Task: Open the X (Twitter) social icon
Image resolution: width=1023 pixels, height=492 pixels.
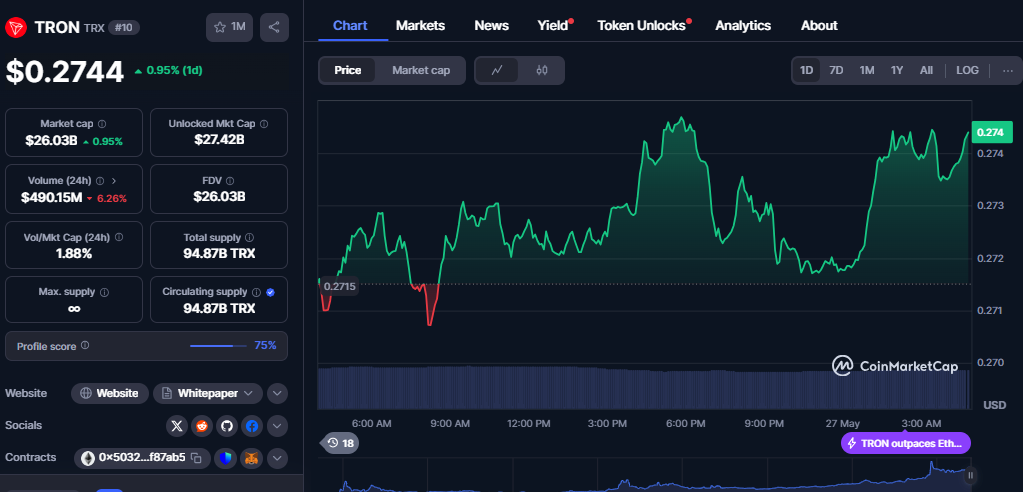Action: [177, 427]
